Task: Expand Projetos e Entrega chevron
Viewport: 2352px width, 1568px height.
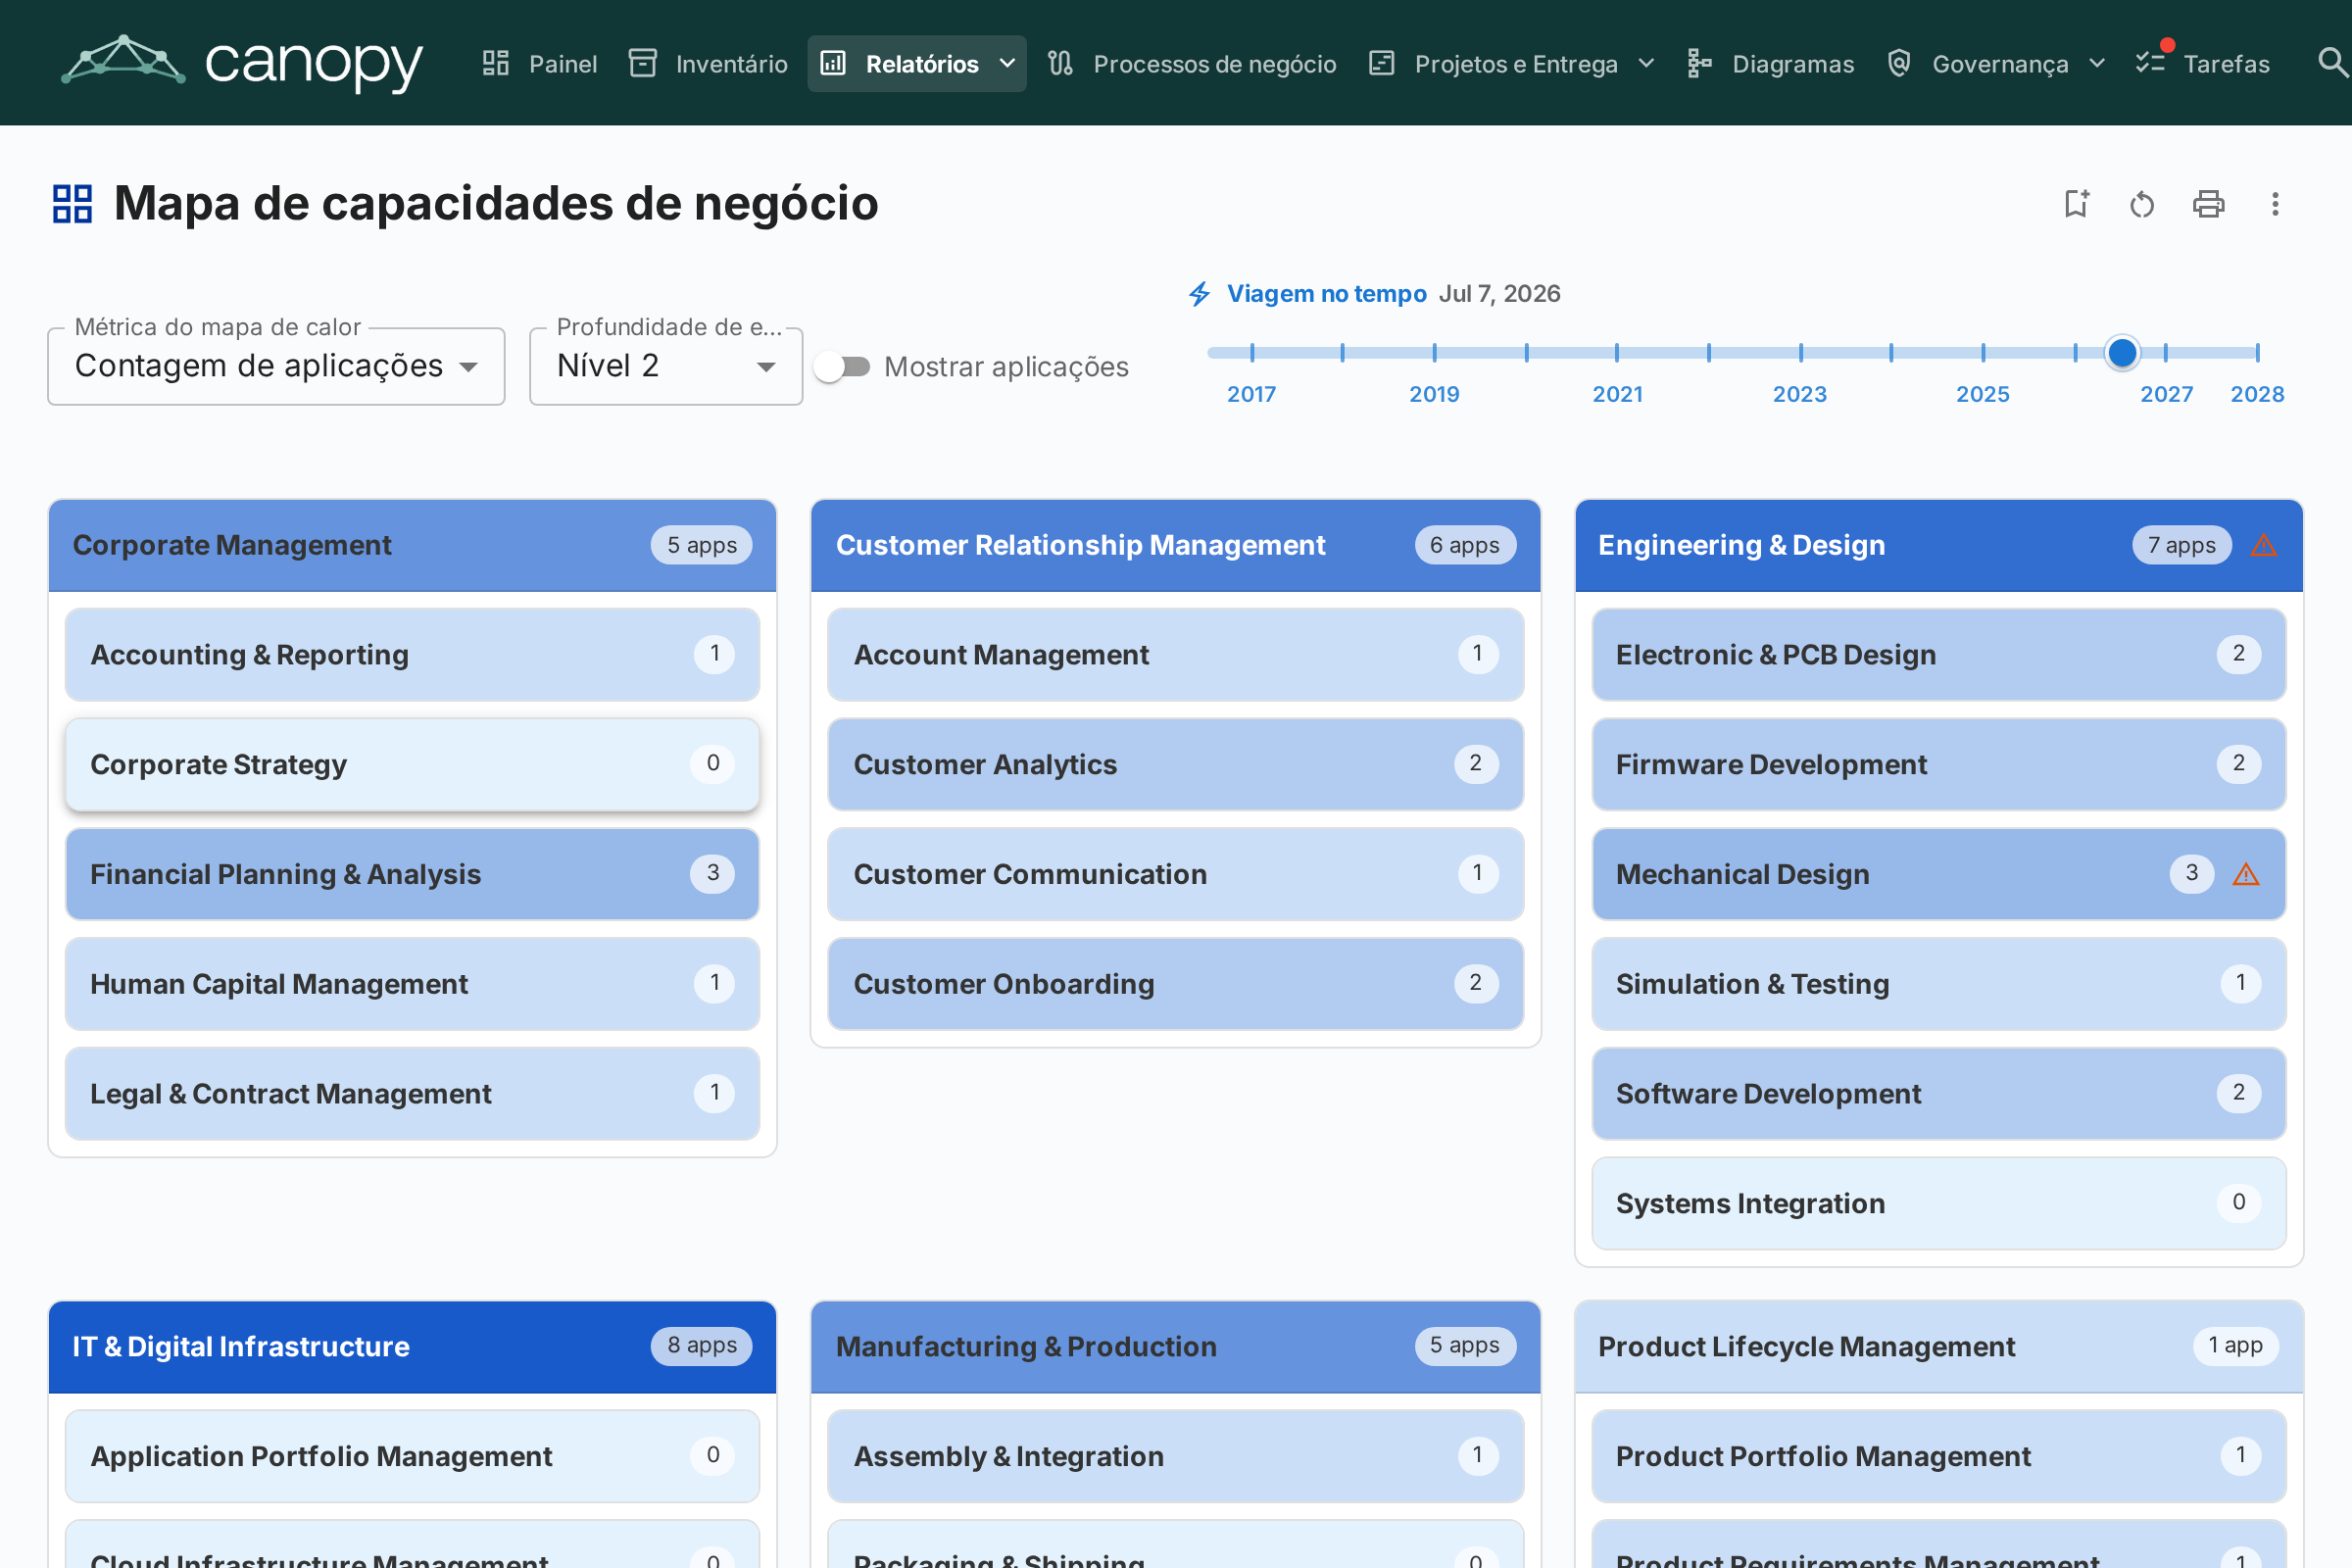Action: click(x=1646, y=64)
